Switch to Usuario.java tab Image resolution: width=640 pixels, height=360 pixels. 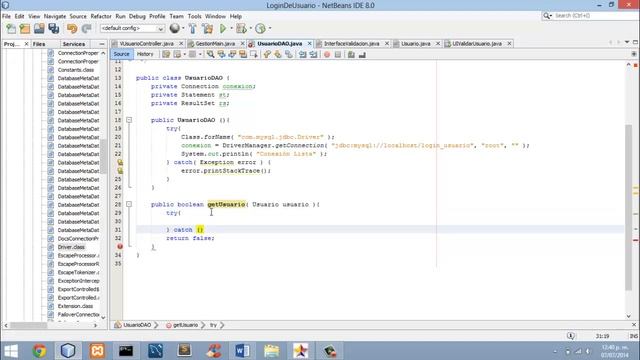(x=416, y=43)
